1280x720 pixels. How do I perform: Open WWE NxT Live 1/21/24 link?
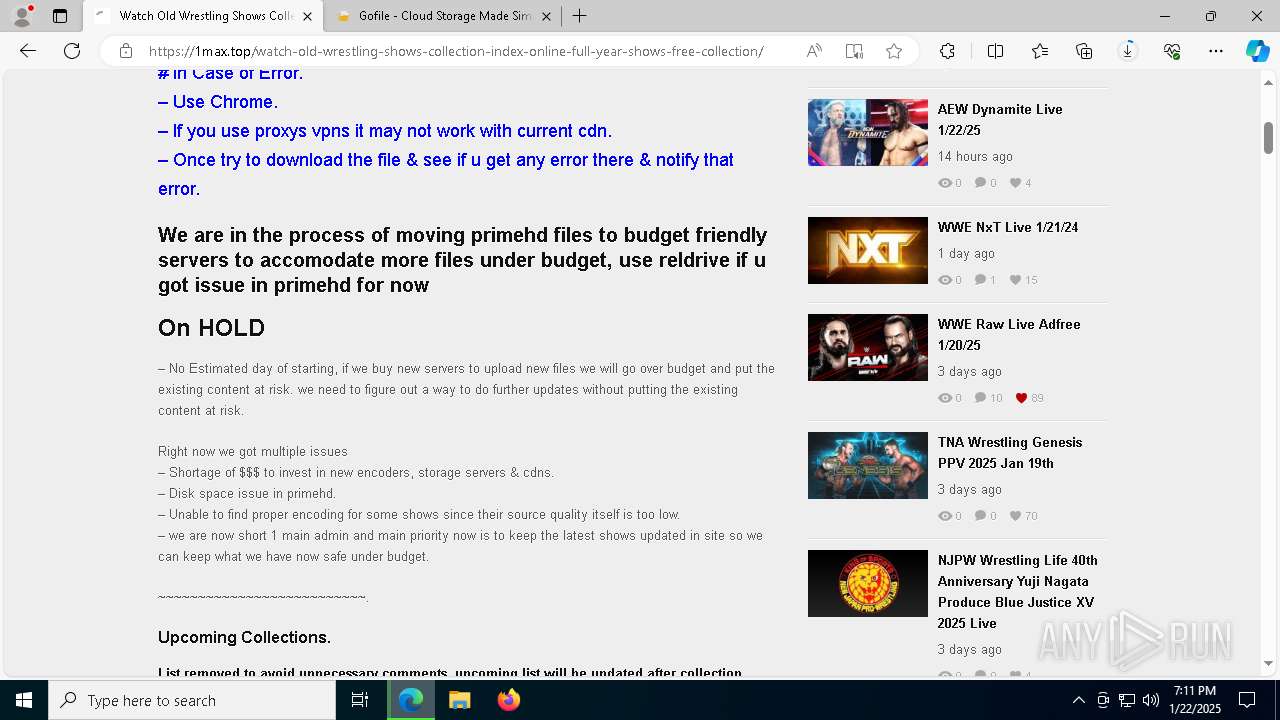(x=1008, y=227)
